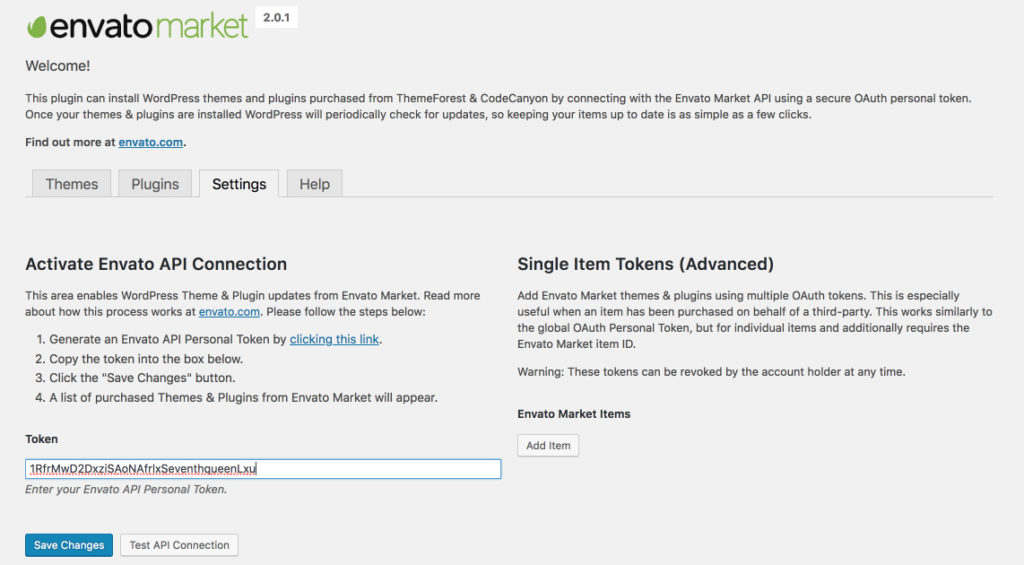Click the Save Changes button
Viewport: 1024px width, 565px height.
pyautogui.click(x=69, y=545)
